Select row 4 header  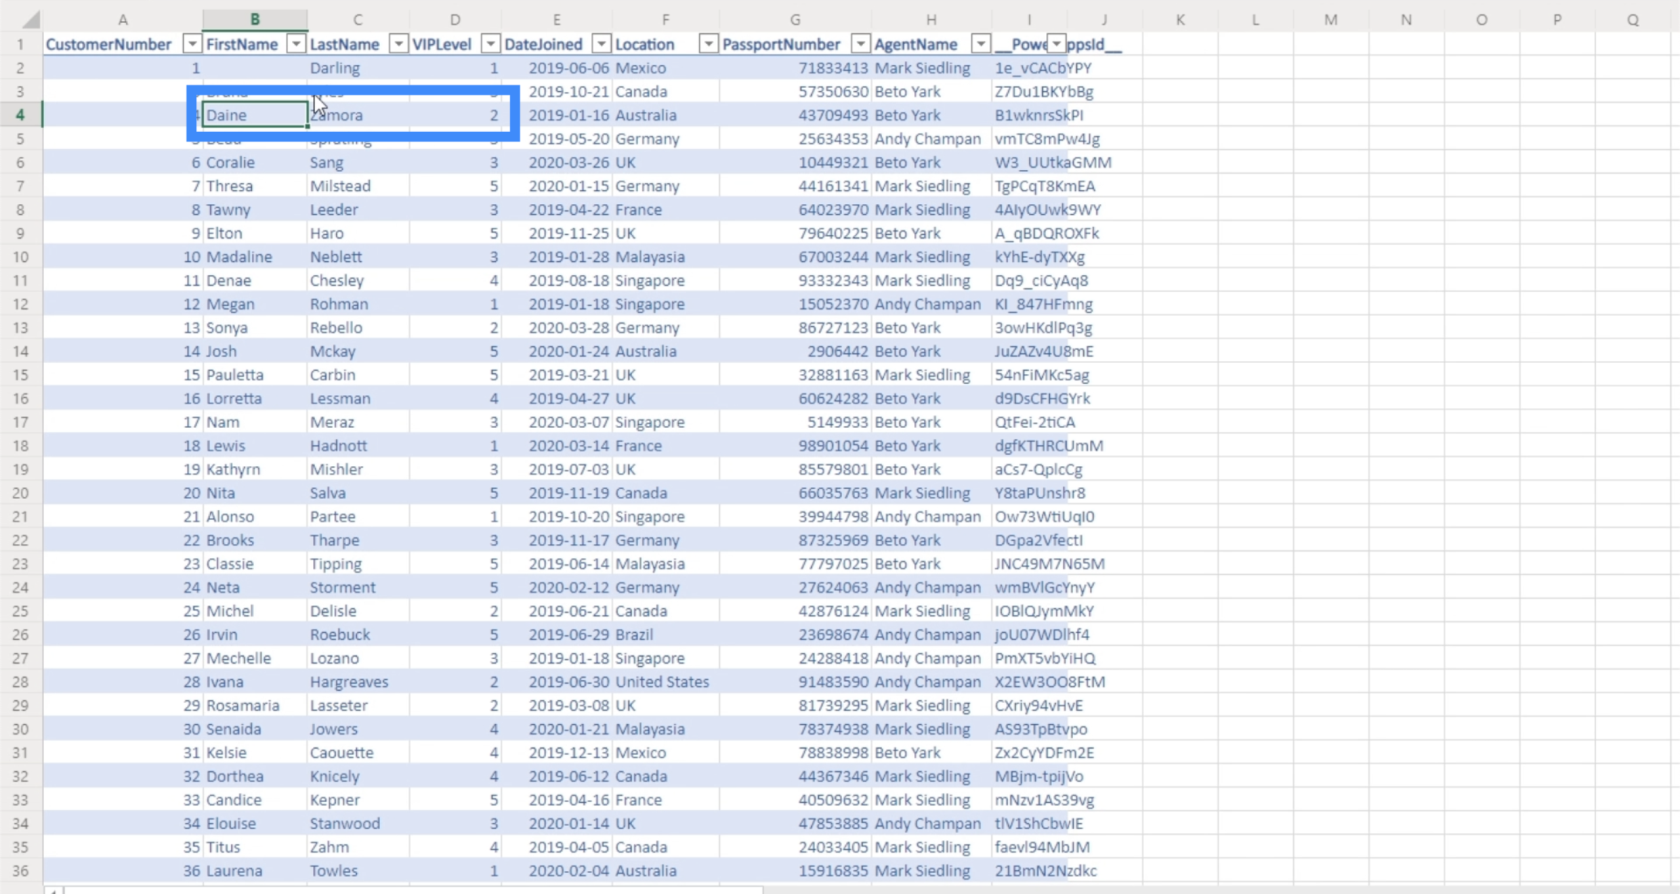[x=20, y=115]
